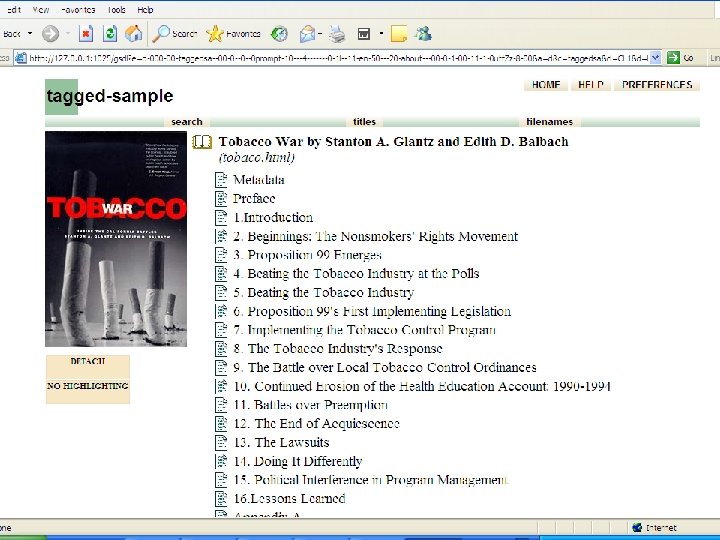The image size is (720, 540).
Task: Open page icon for Battles over Preemption
Action: tap(221, 405)
